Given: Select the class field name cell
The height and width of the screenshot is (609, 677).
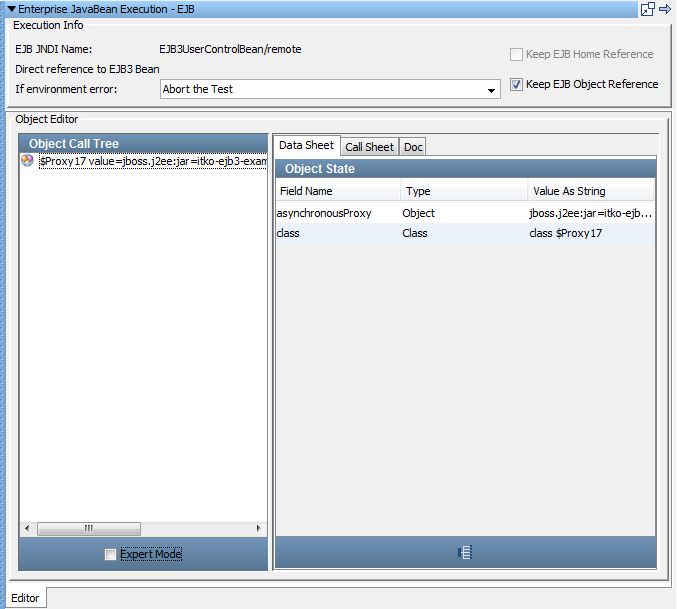Looking at the screenshot, I should point(338,233).
